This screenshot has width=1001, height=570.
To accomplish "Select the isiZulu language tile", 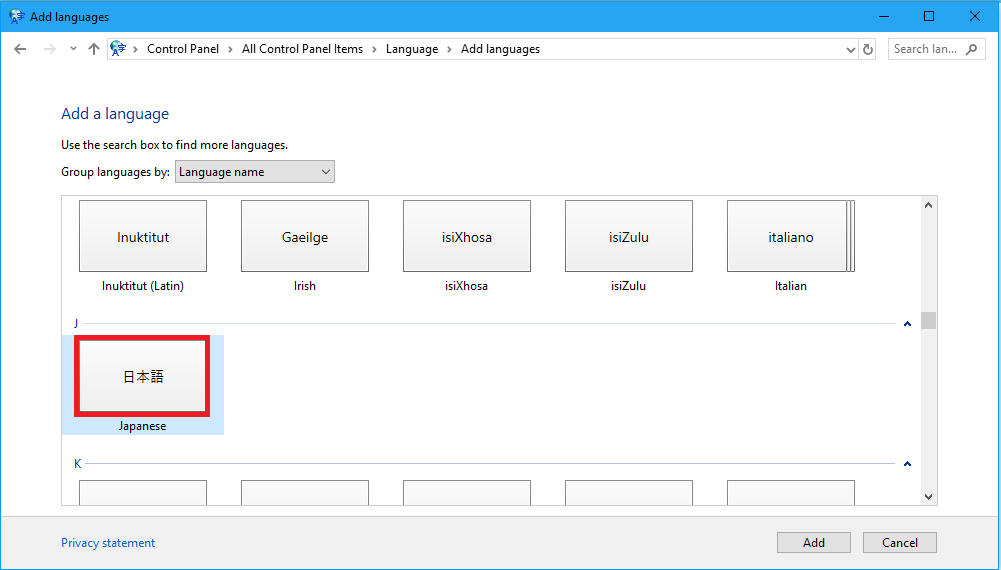I will 629,237.
